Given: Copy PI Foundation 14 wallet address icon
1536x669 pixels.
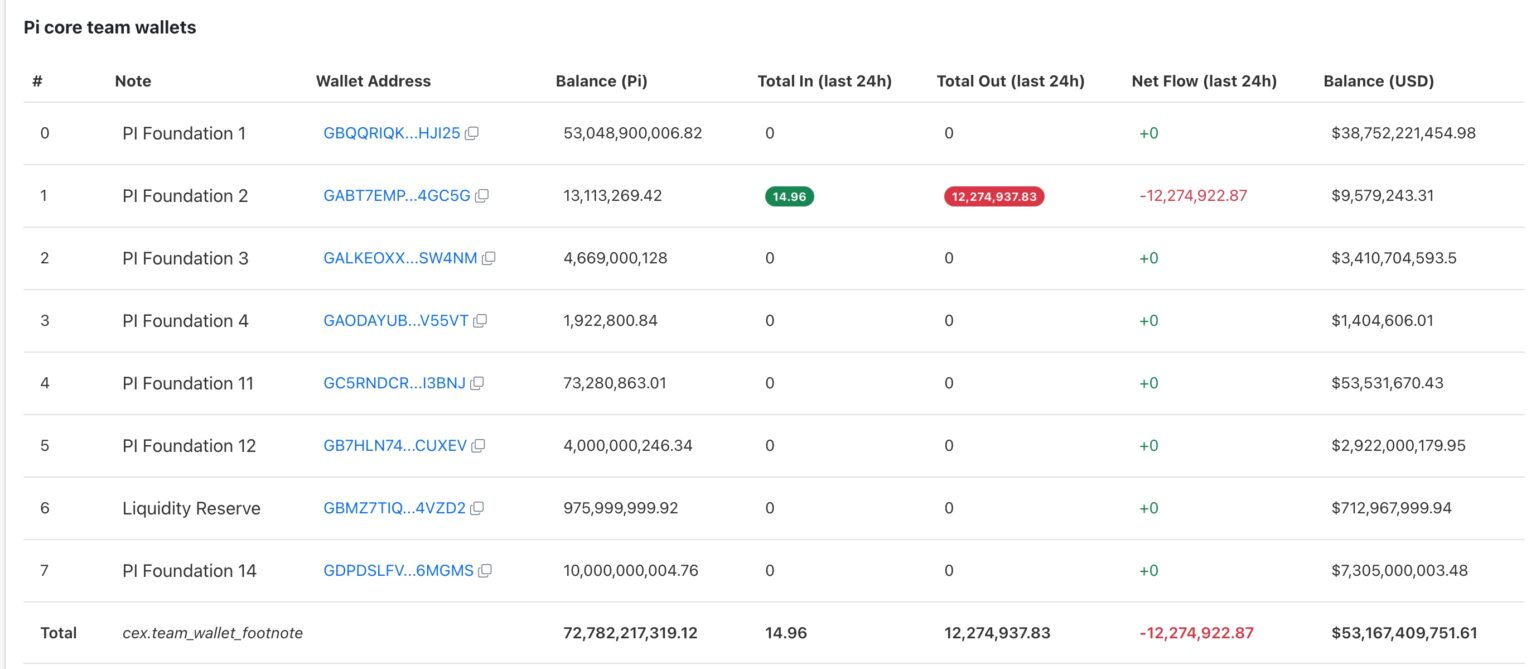Looking at the screenshot, I should [x=485, y=571].
